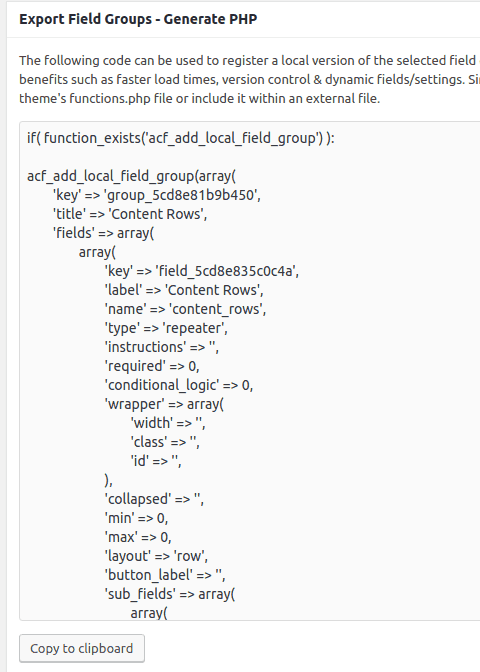The width and height of the screenshot is (480, 672).
Task: Click the 'fields' => array( line
Action: pyautogui.click(x=103, y=233)
